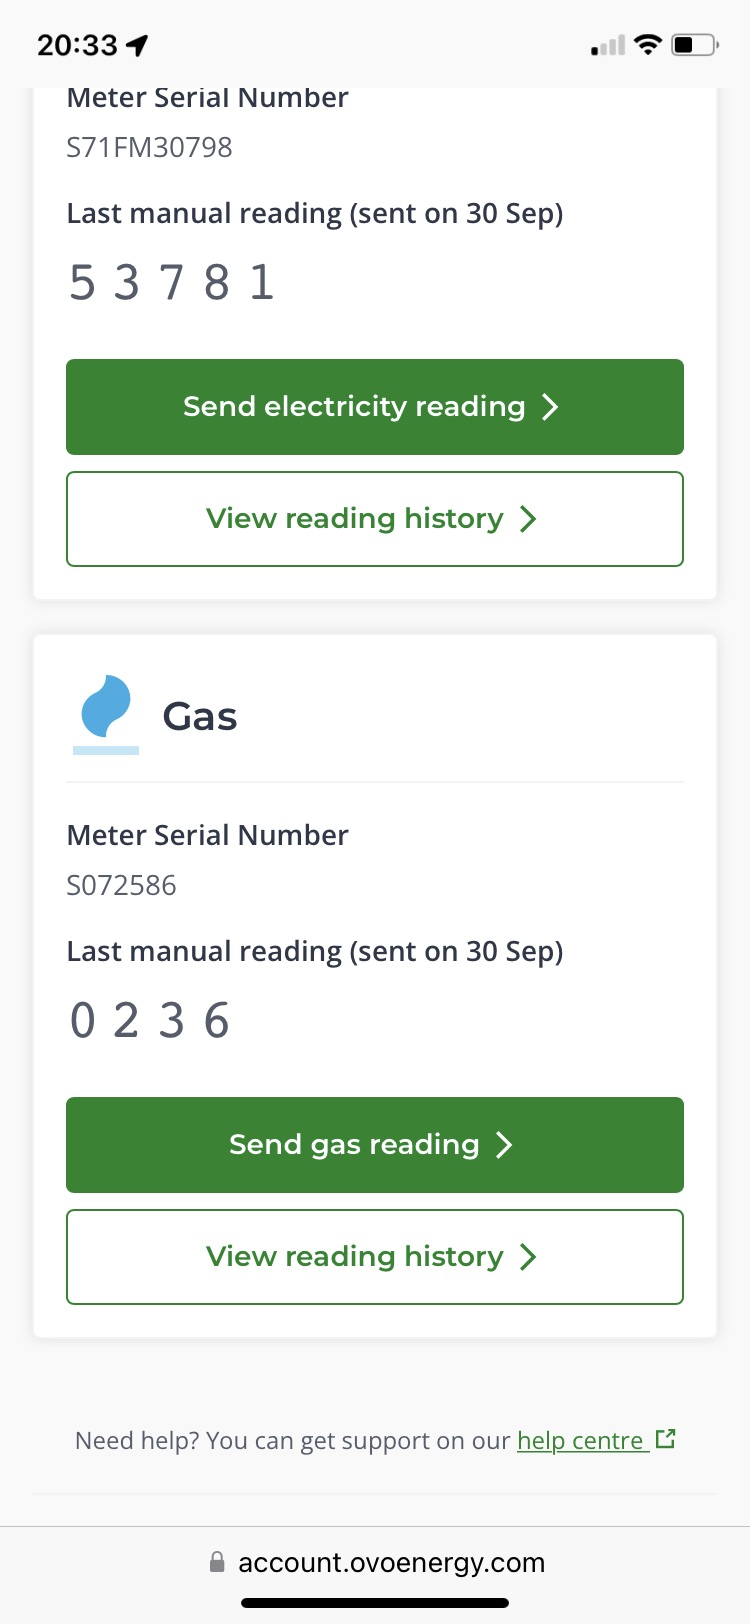Tap the 20:33 clock in status bar
Viewport: 750px width, 1624px height.
(x=77, y=45)
